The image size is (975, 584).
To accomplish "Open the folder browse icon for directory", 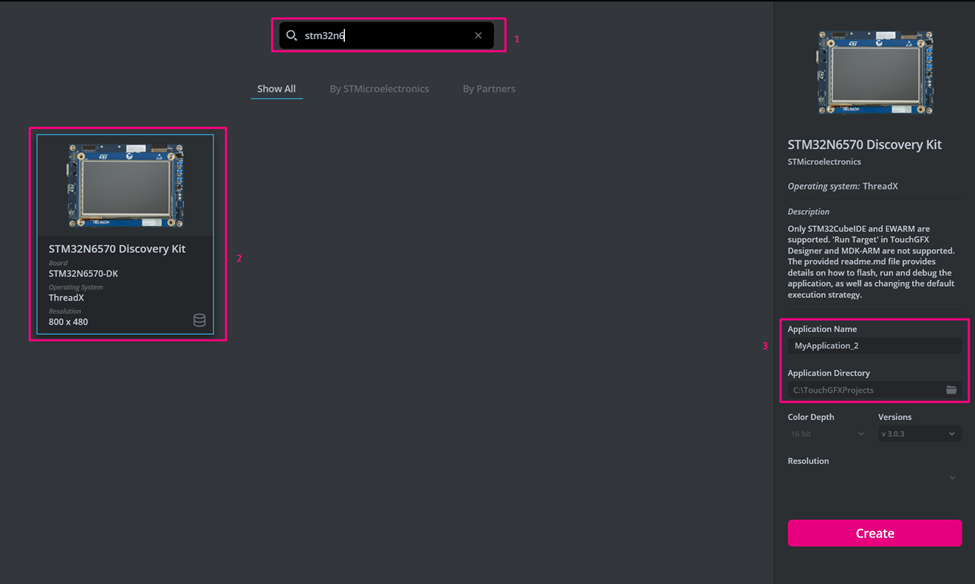I will (x=951, y=390).
